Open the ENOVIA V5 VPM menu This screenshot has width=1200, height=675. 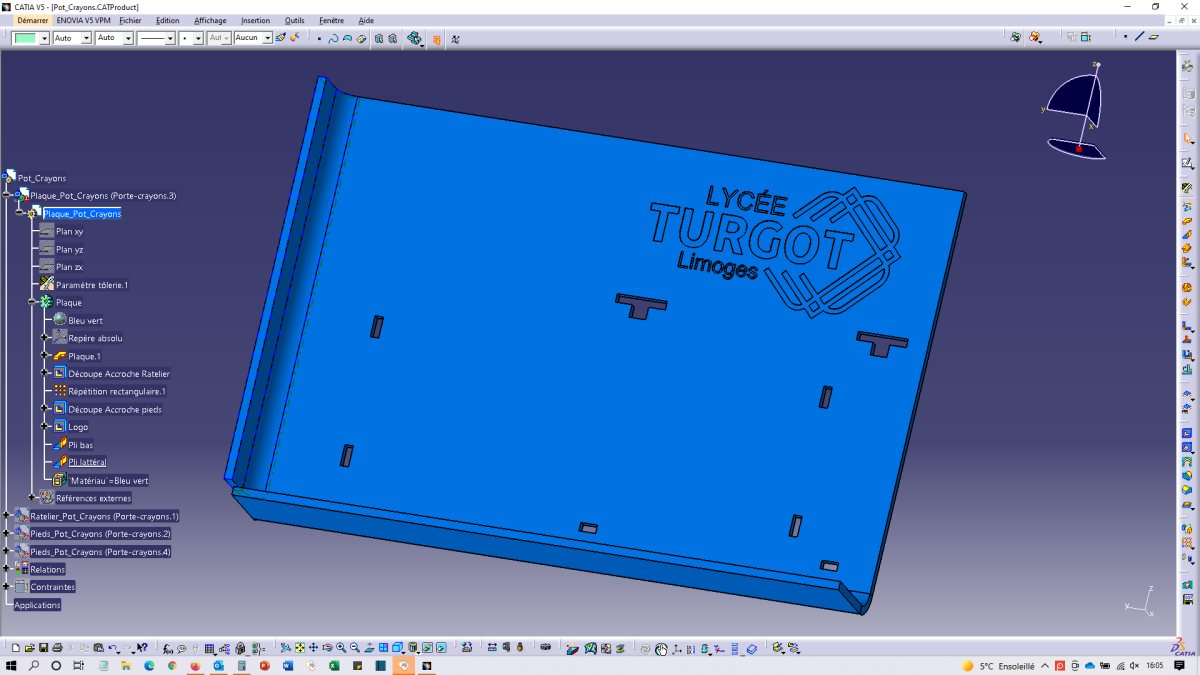click(84, 20)
